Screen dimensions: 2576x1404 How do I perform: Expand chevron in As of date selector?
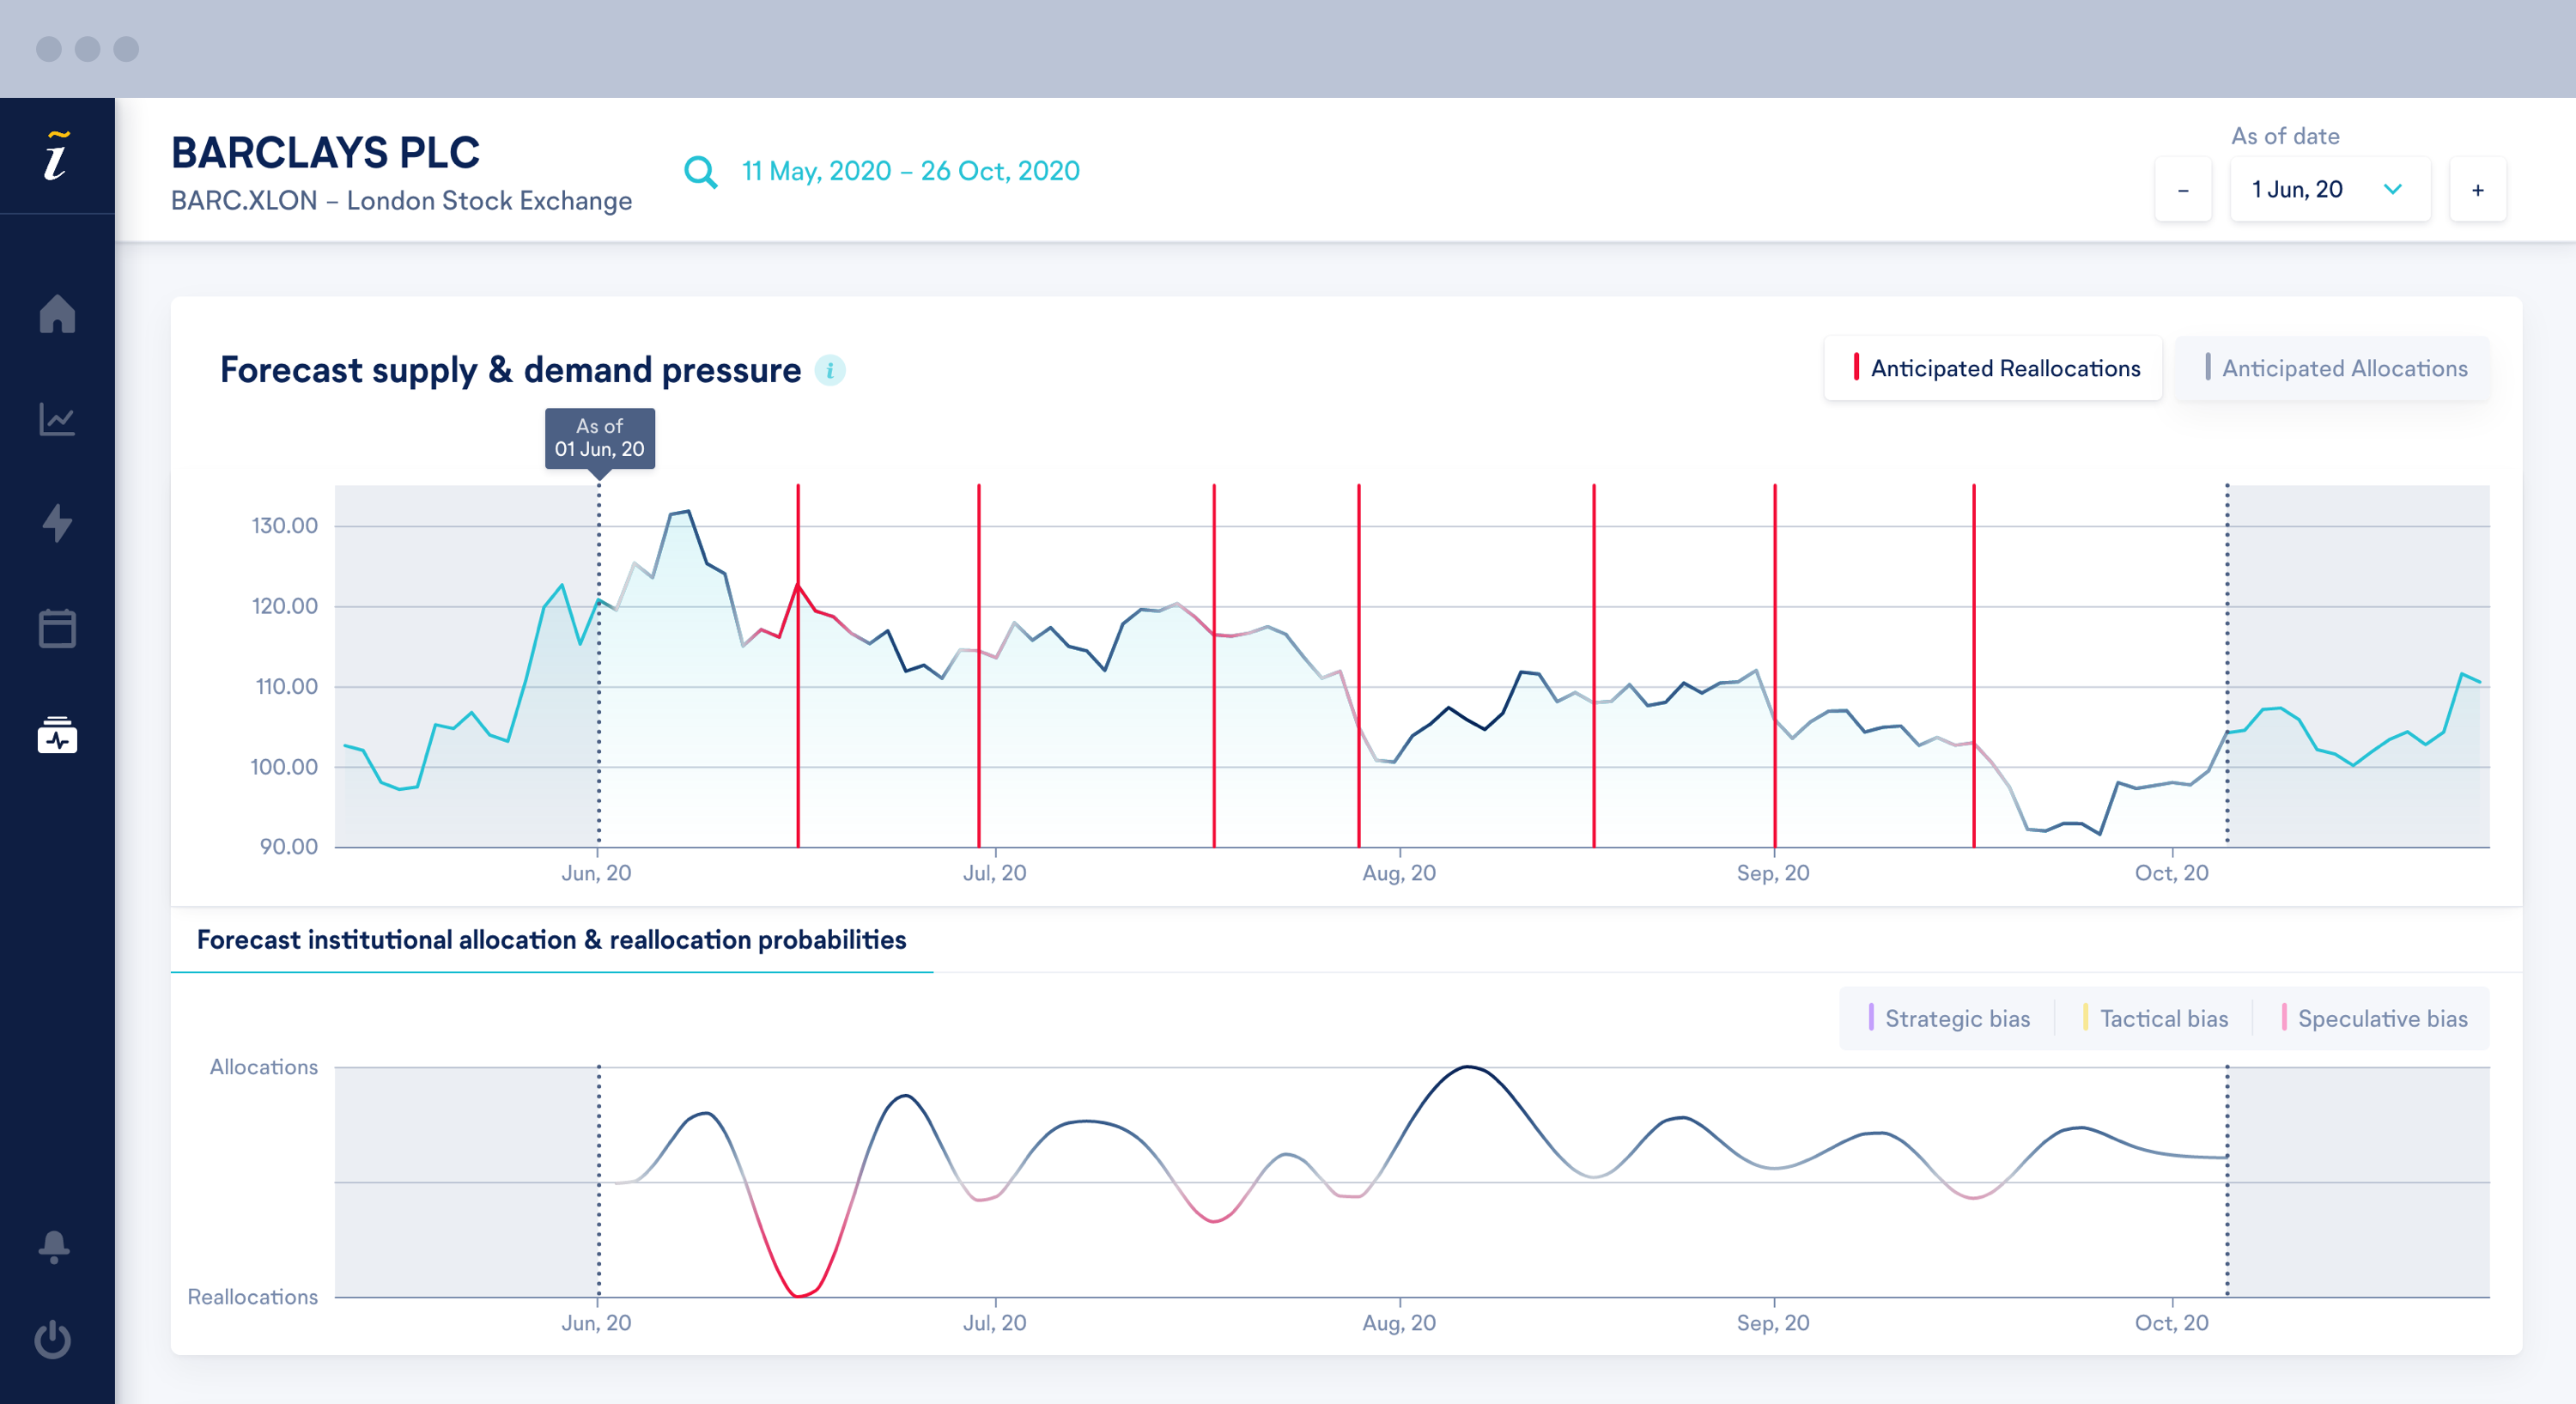click(x=2393, y=189)
